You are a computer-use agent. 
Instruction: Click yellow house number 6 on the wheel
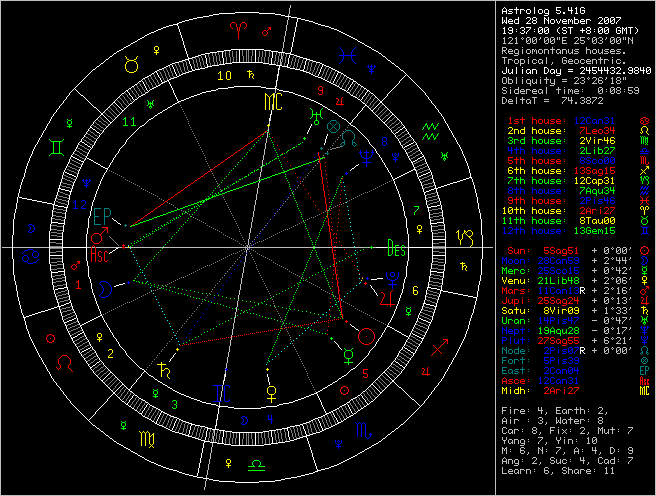coord(415,290)
